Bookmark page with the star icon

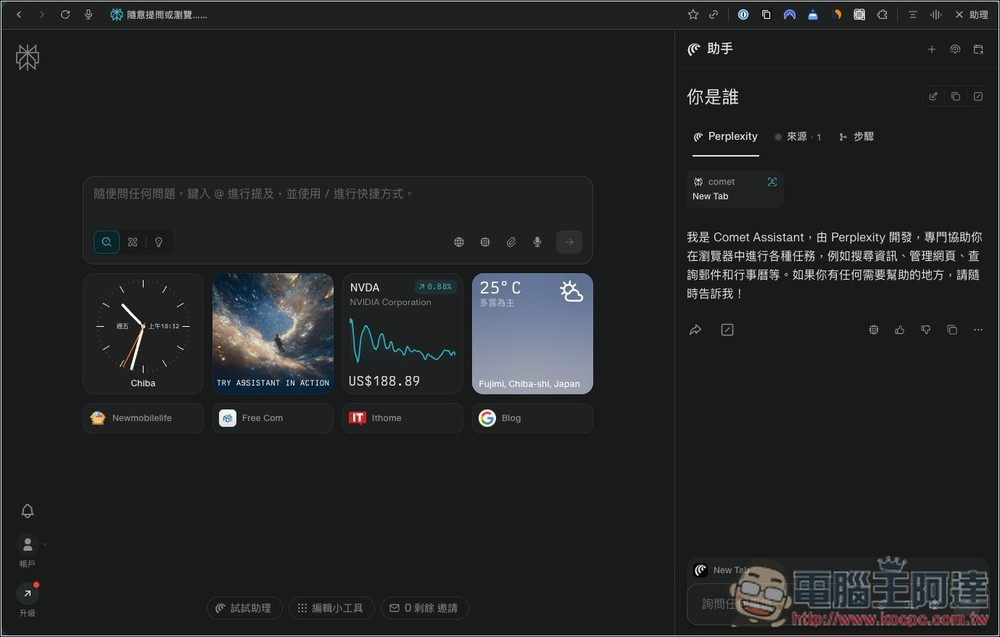click(x=693, y=15)
